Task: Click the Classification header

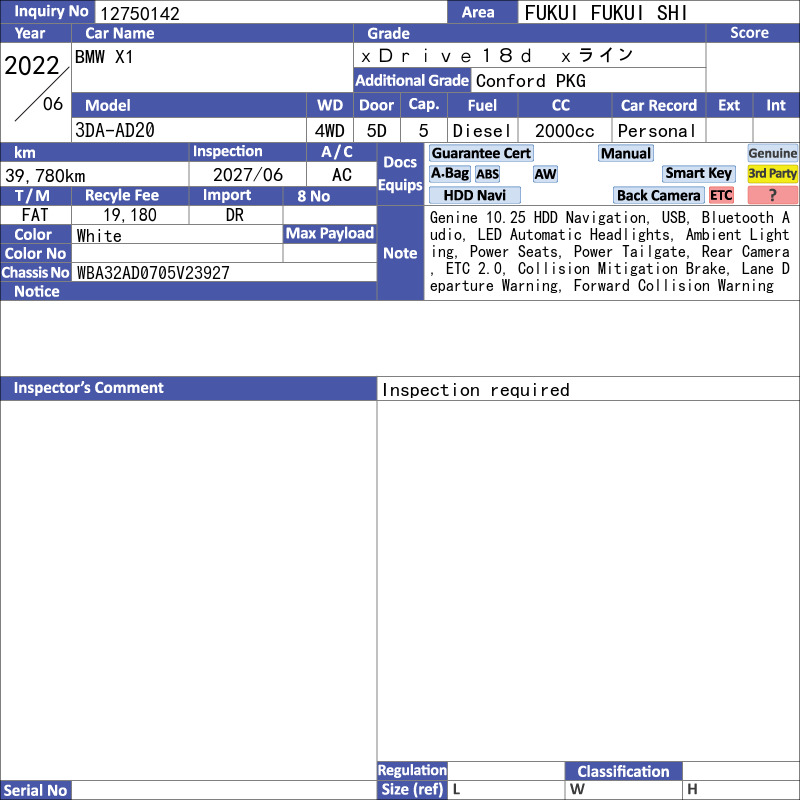Action: pos(623,771)
